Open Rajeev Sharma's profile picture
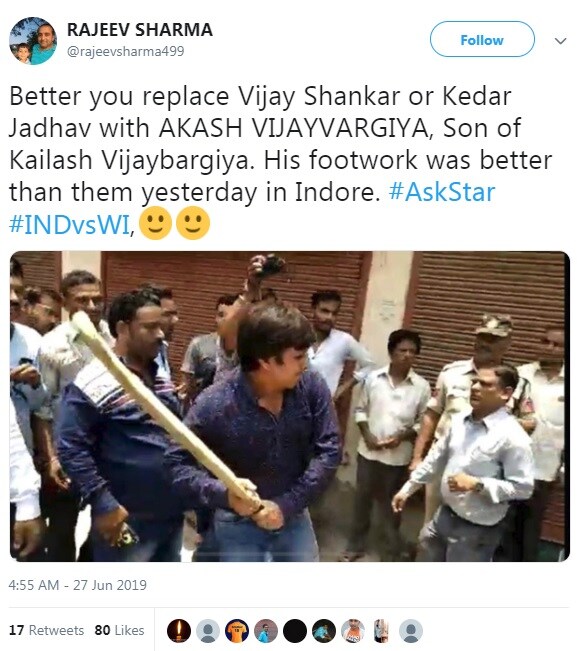The image size is (581, 651). 33,41
